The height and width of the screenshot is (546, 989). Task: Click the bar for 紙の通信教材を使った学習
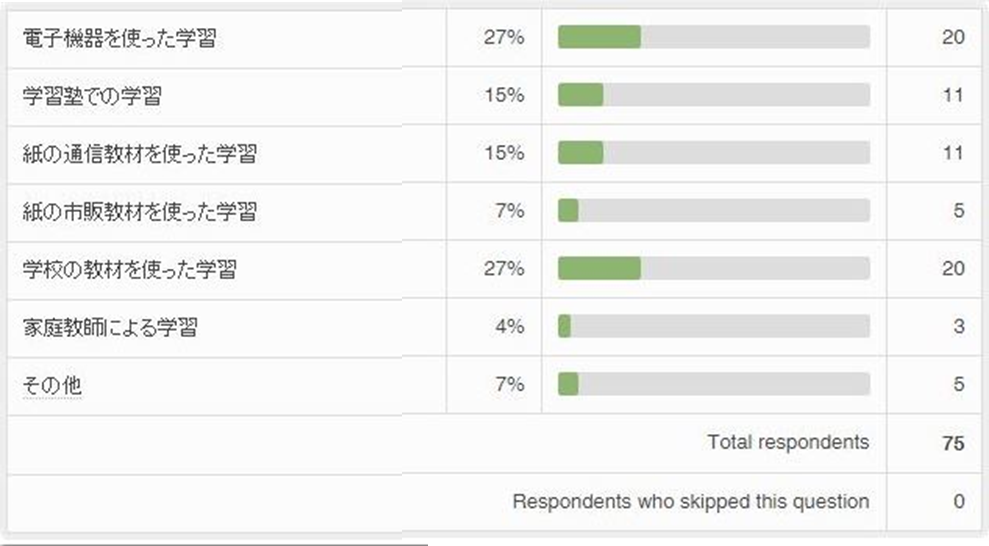click(x=713, y=153)
